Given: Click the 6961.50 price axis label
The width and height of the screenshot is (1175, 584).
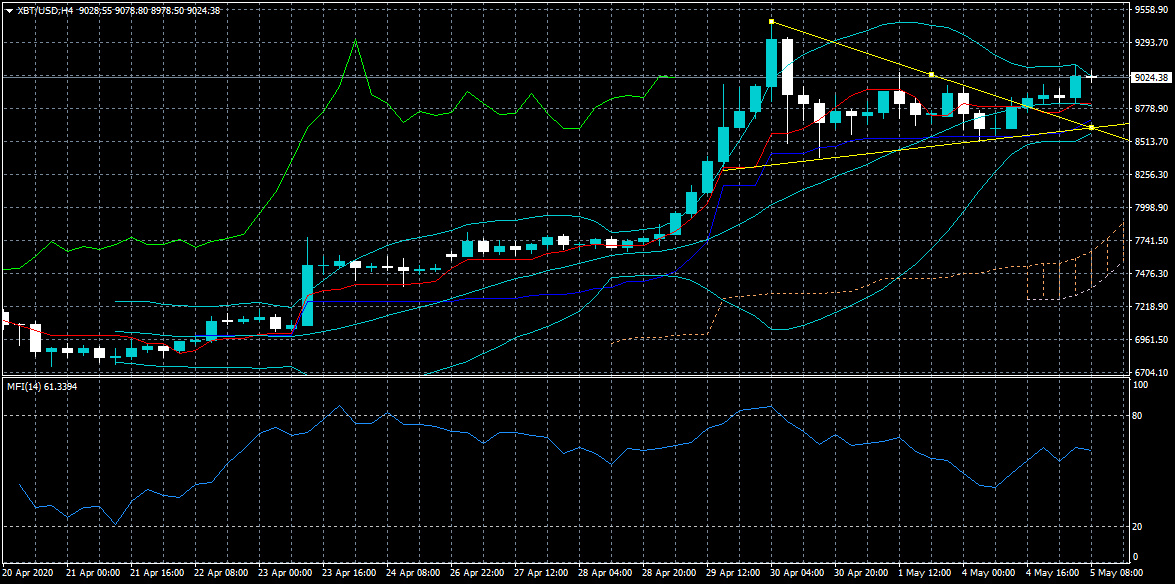Looking at the screenshot, I should pyautogui.click(x=1153, y=340).
